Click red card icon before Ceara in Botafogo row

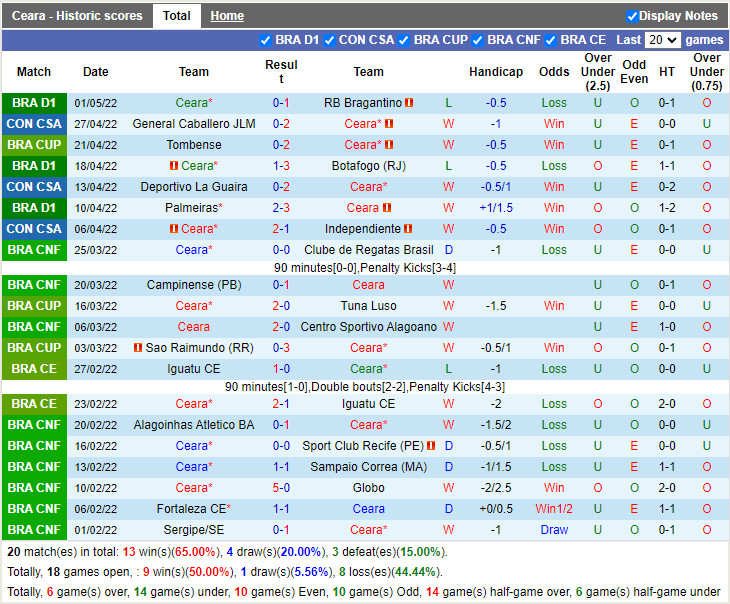tap(173, 166)
